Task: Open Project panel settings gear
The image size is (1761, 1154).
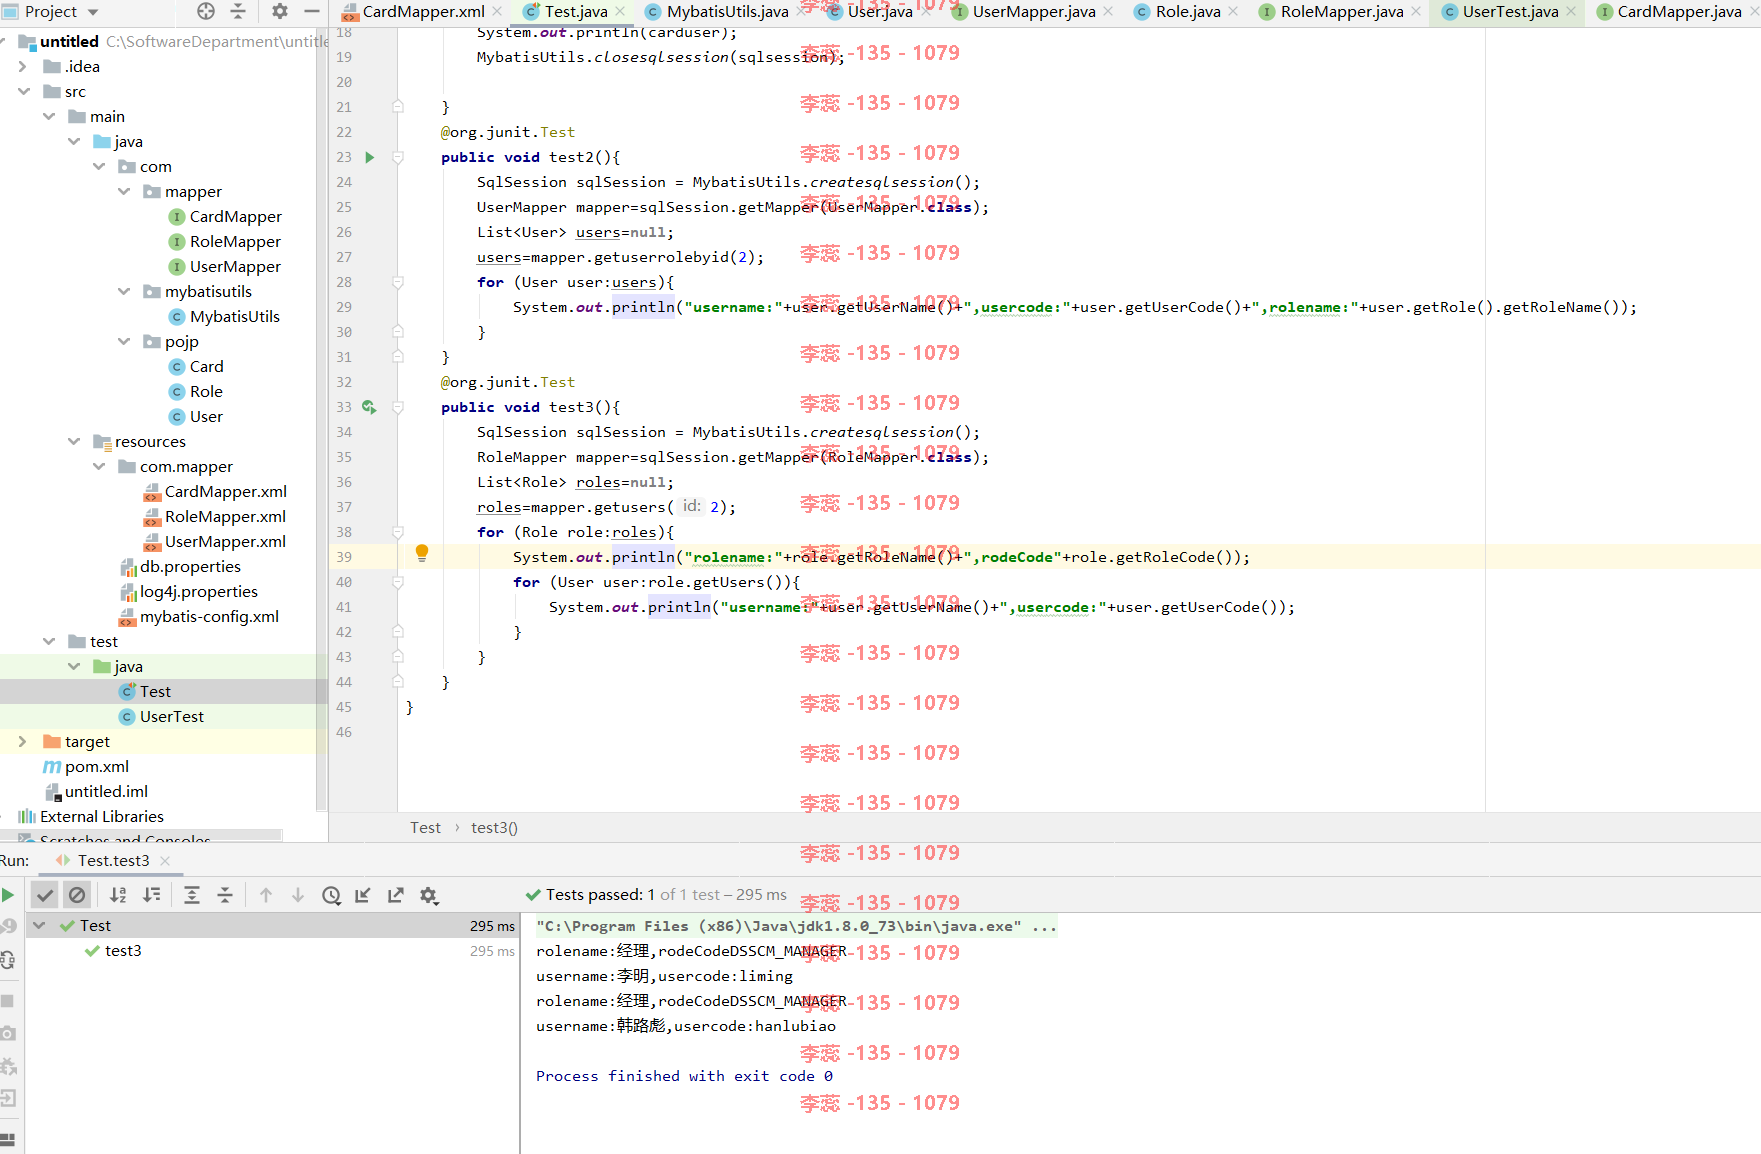Action: point(280,11)
